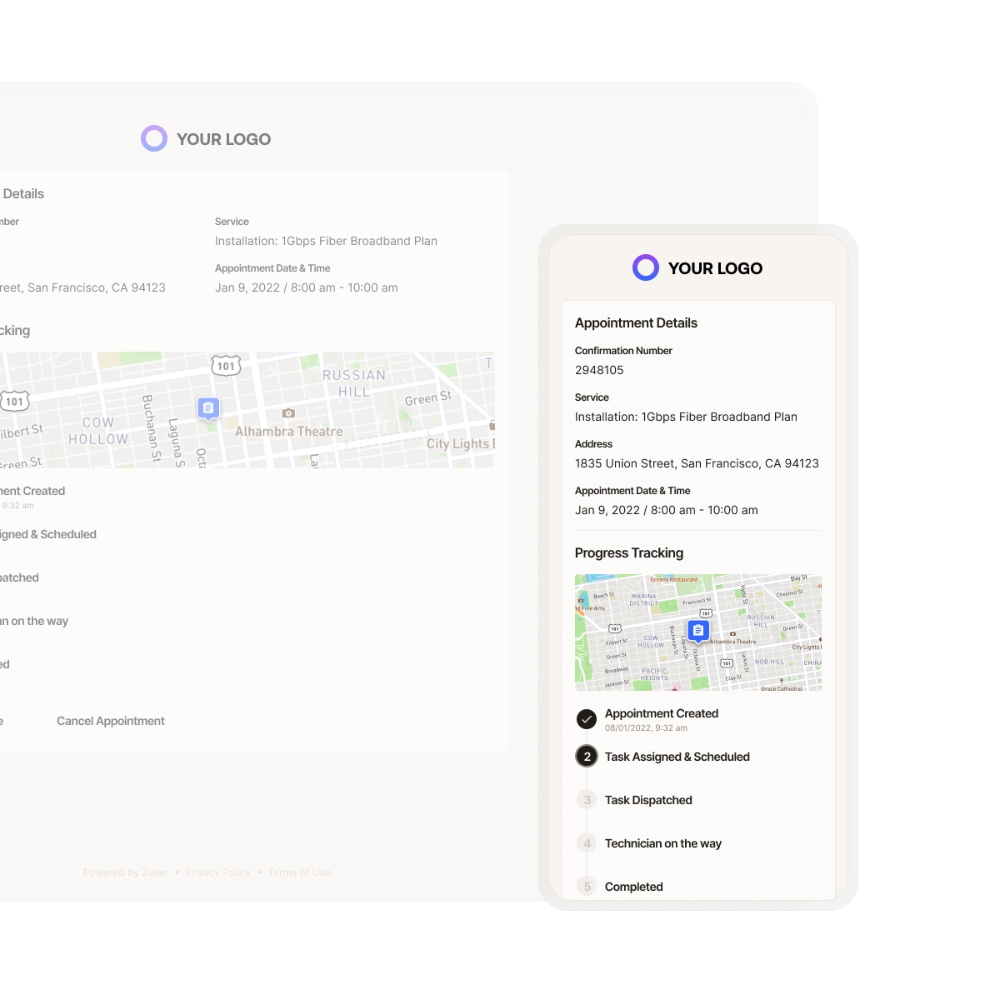Click the Technician on the way label in the mobile view
Image resolution: width=1000 pixels, height=1000 pixels.
pyautogui.click(x=663, y=843)
